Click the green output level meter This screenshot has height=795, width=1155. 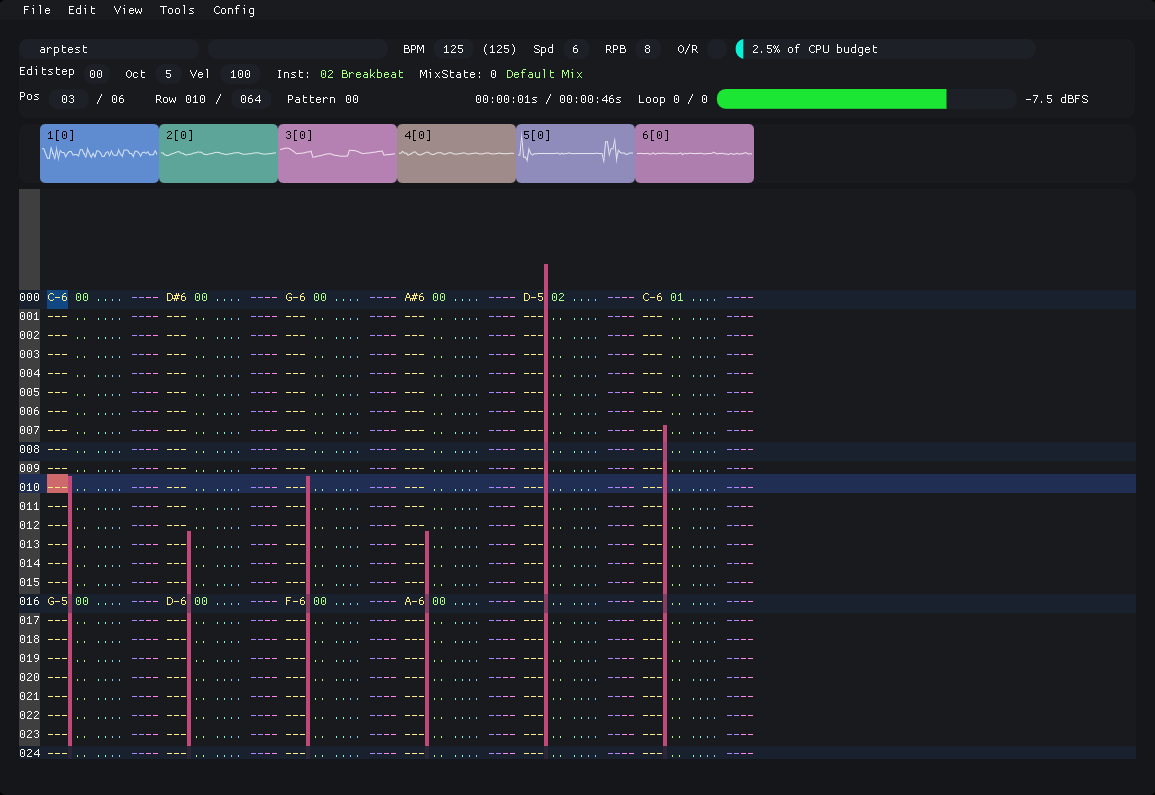point(830,99)
